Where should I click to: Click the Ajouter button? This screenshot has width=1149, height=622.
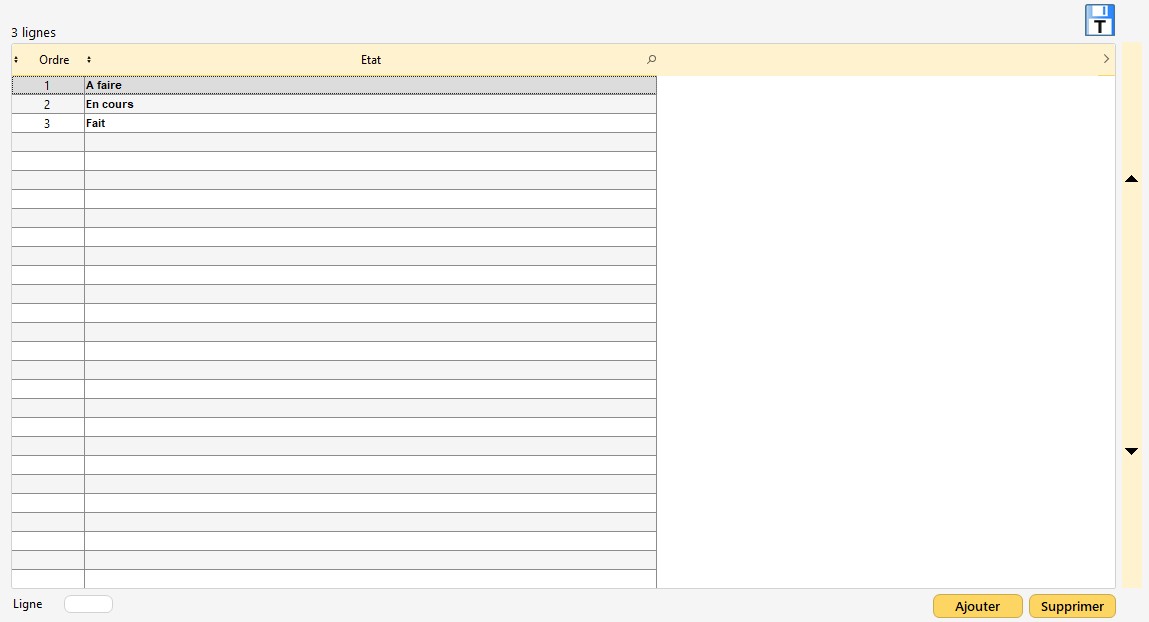click(x=977, y=606)
